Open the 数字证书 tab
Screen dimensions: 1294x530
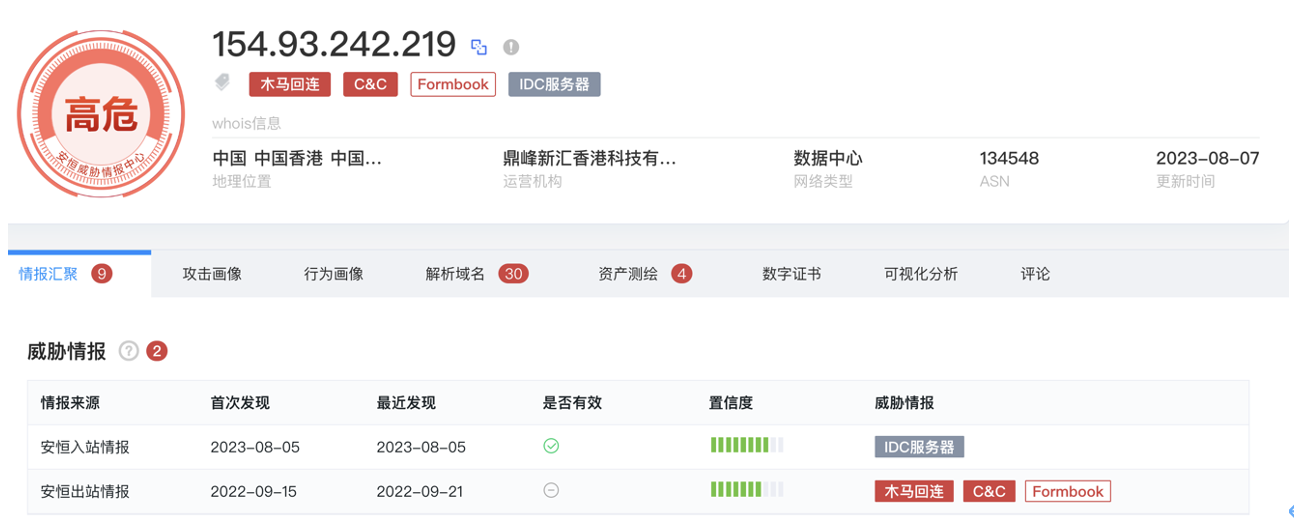[x=791, y=274]
